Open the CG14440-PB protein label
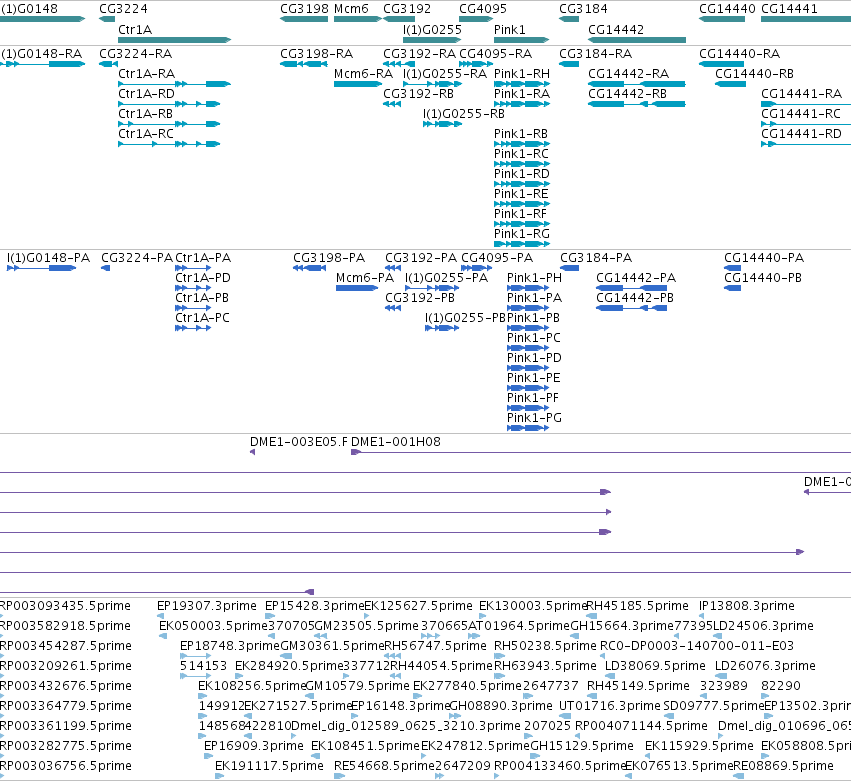851x781 pixels. [x=763, y=278]
